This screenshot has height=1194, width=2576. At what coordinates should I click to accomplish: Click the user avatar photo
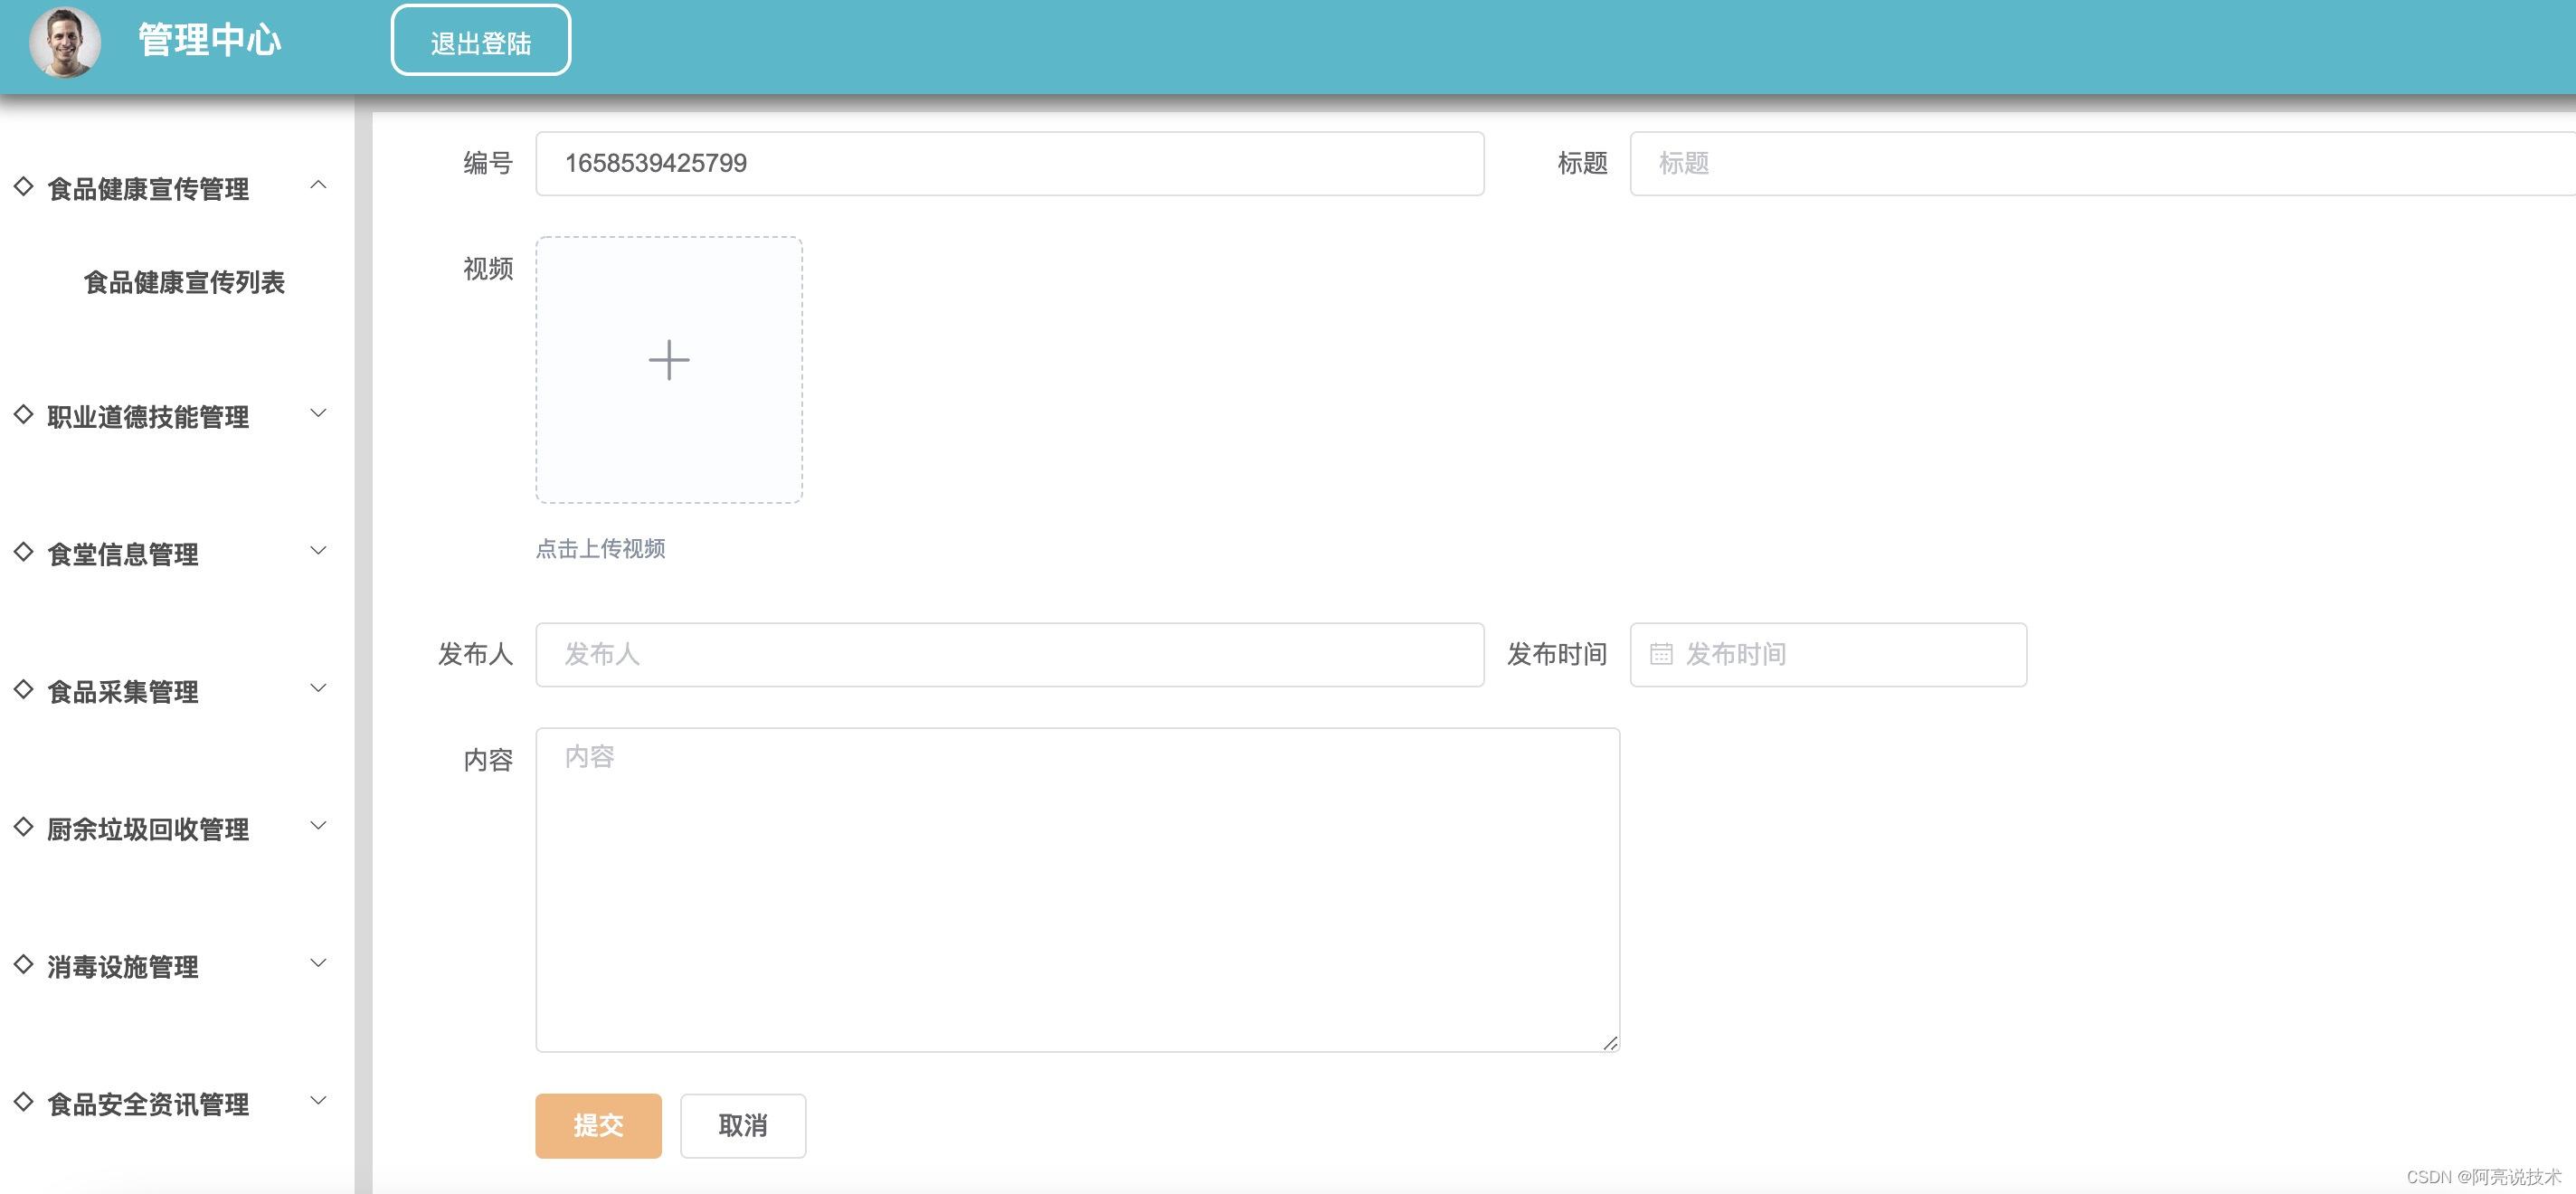coord(65,42)
